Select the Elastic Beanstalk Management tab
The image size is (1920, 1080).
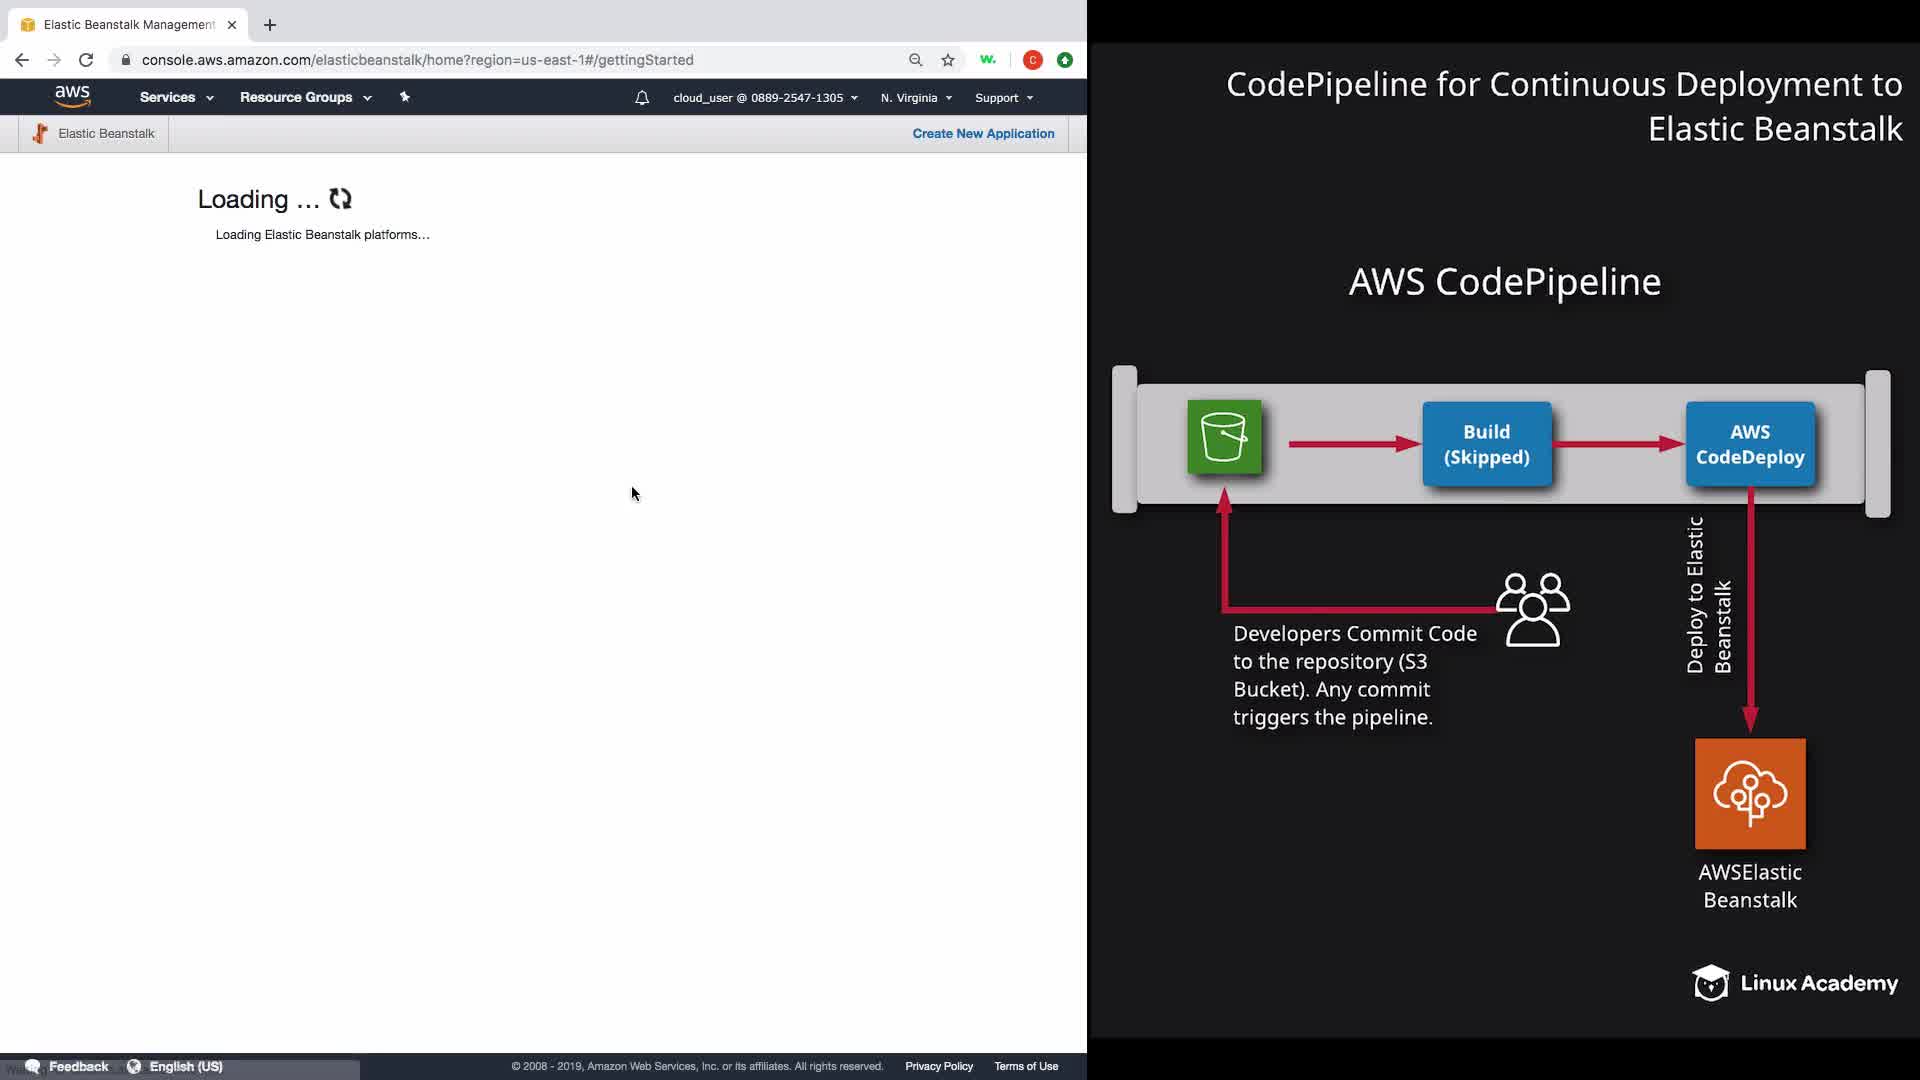[128, 25]
